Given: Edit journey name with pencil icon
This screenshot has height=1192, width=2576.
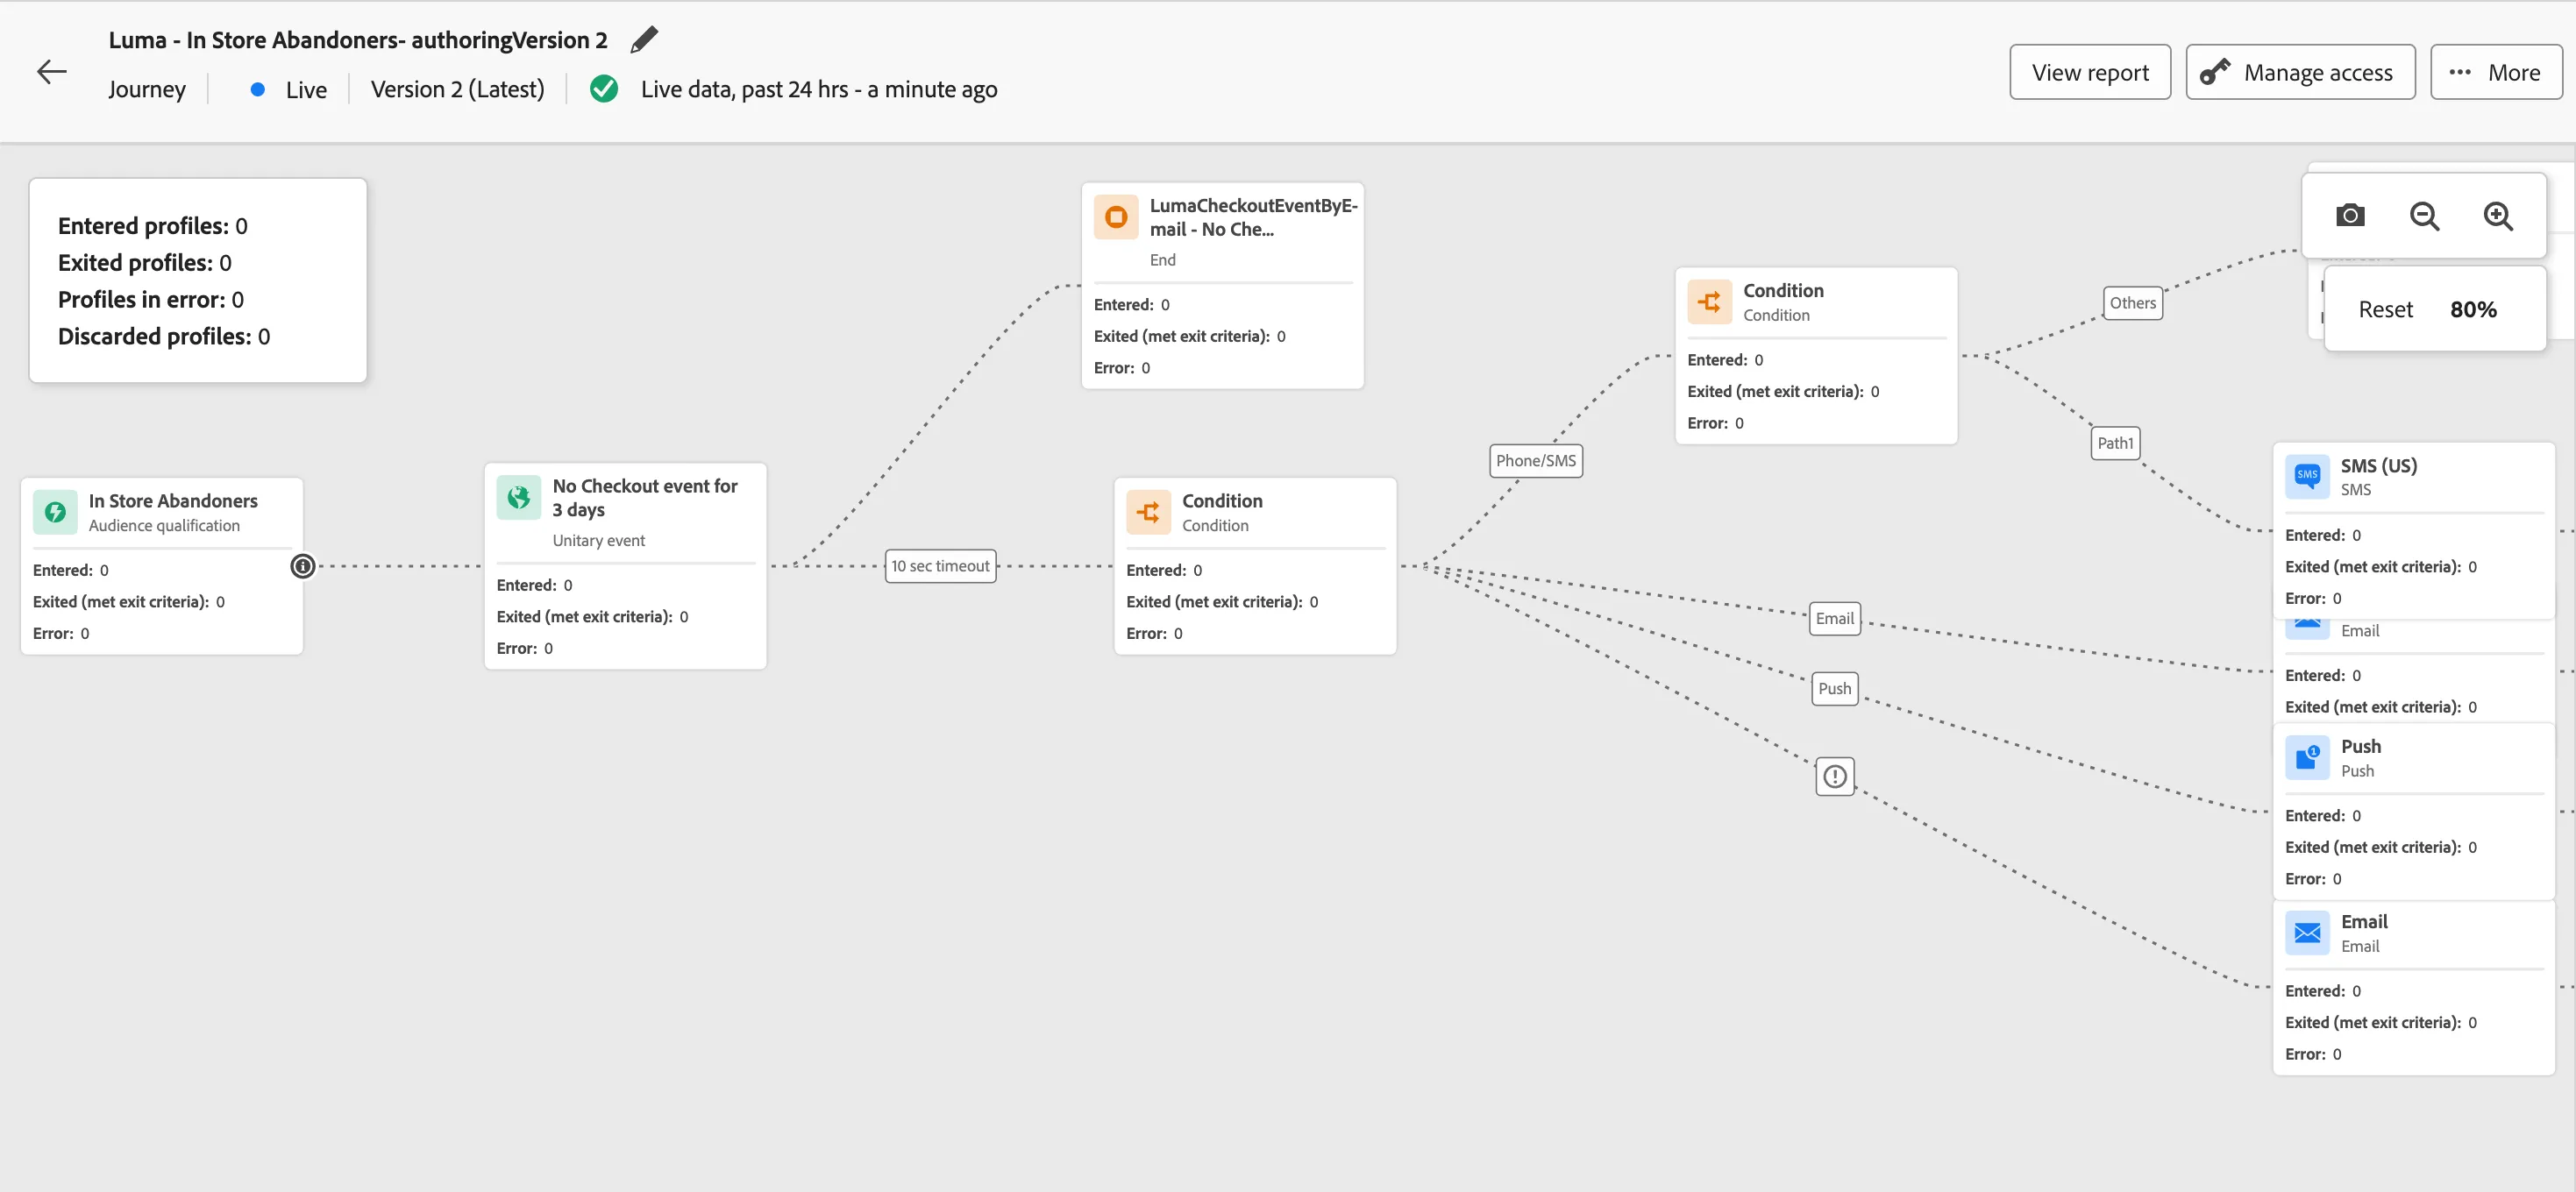Looking at the screenshot, I should [x=644, y=40].
